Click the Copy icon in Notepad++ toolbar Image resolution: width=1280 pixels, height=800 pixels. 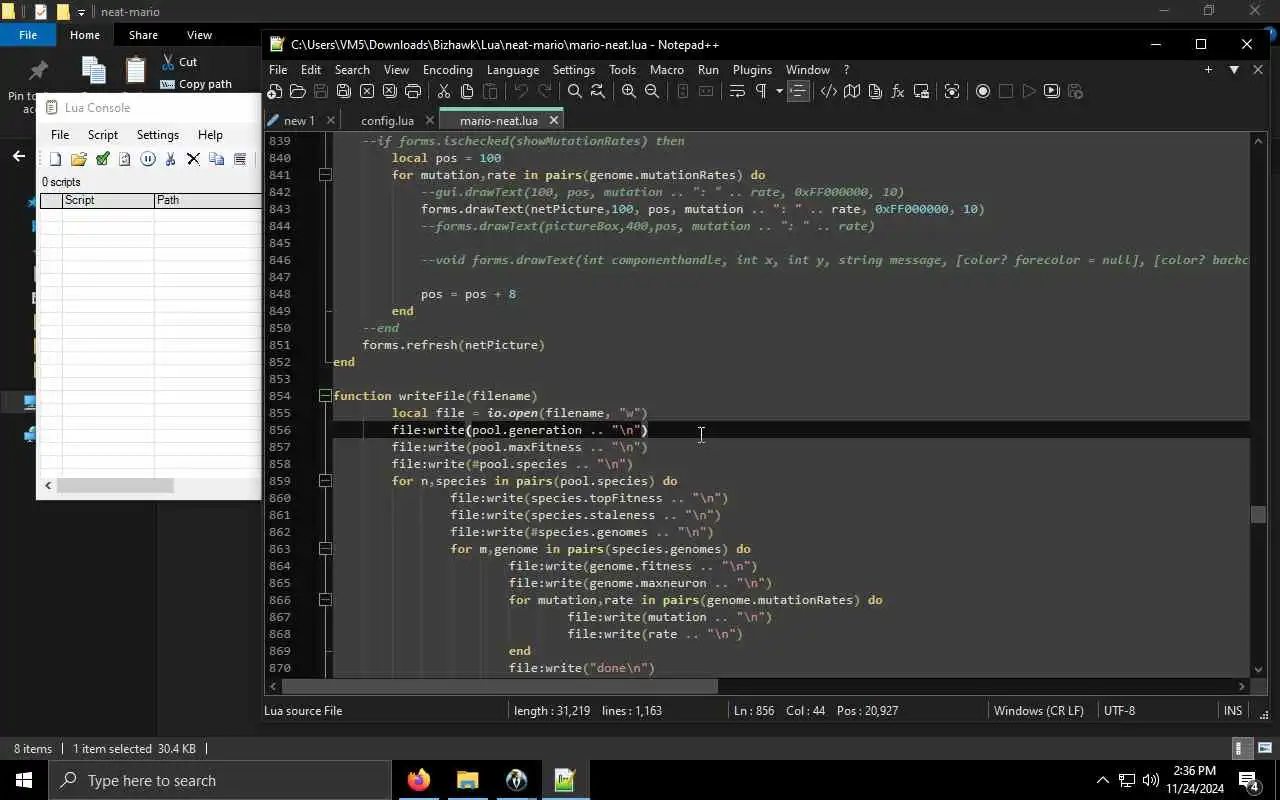pos(466,91)
